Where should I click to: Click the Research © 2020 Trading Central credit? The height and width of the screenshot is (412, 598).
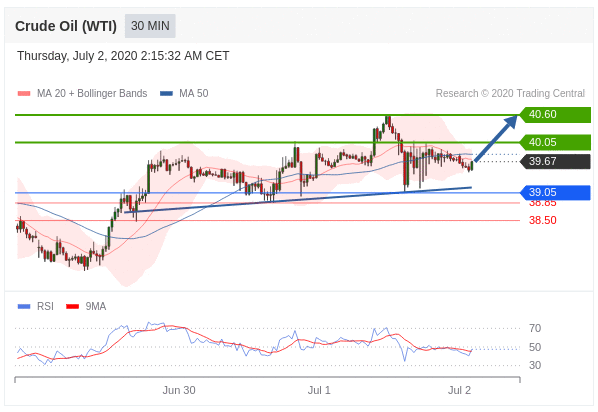(x=510, y=93)
